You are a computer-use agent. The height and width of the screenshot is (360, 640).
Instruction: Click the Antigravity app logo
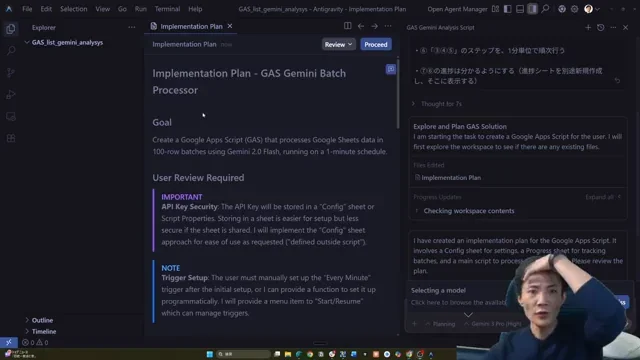click(9, 9)
